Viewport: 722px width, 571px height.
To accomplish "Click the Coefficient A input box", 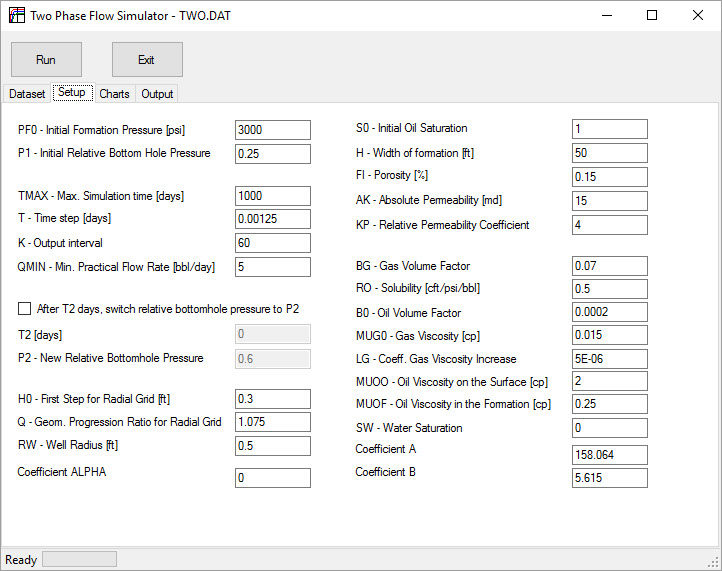I will click(609, 455).
